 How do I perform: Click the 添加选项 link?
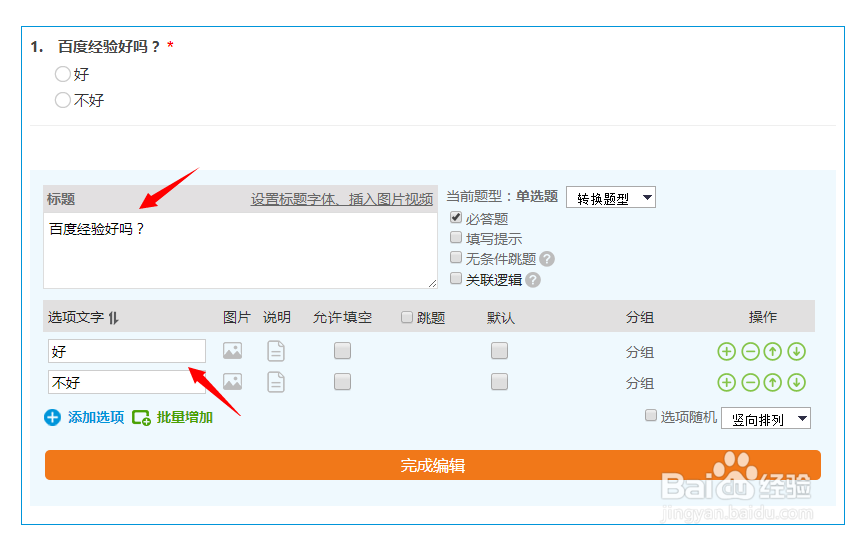(96, 418)
